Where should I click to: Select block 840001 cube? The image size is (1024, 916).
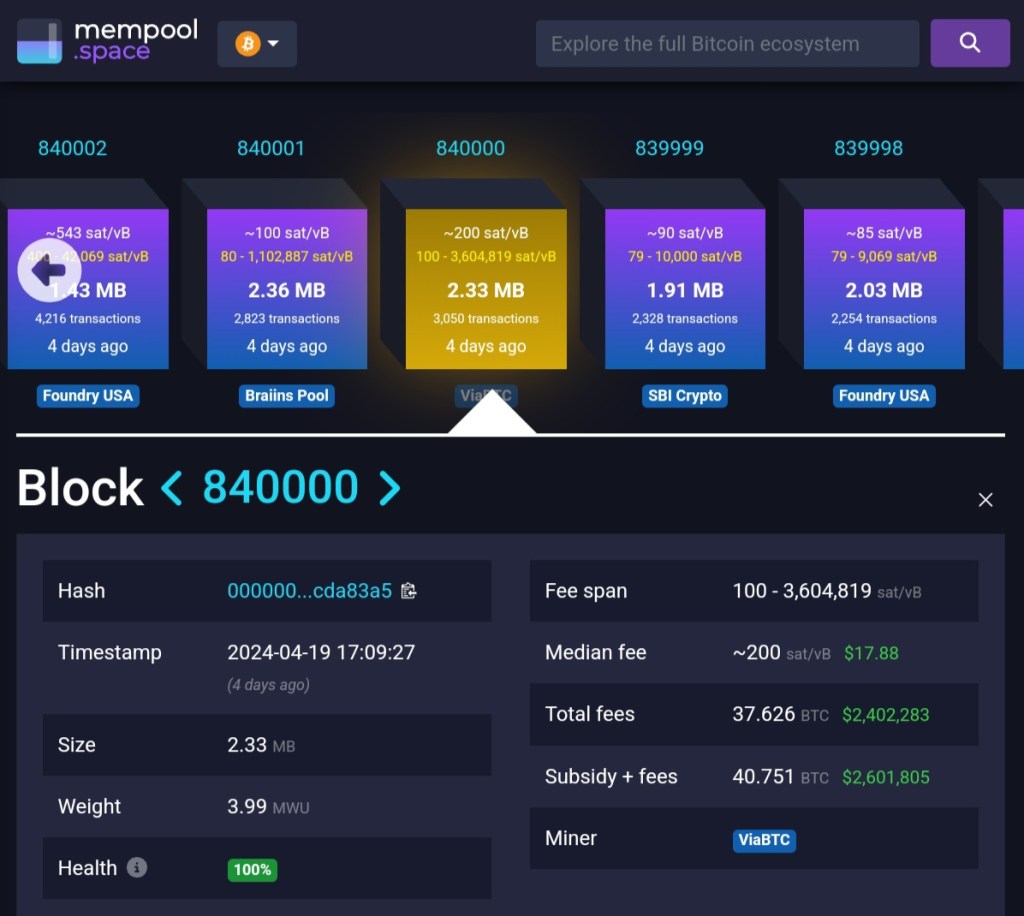point(286,289)
